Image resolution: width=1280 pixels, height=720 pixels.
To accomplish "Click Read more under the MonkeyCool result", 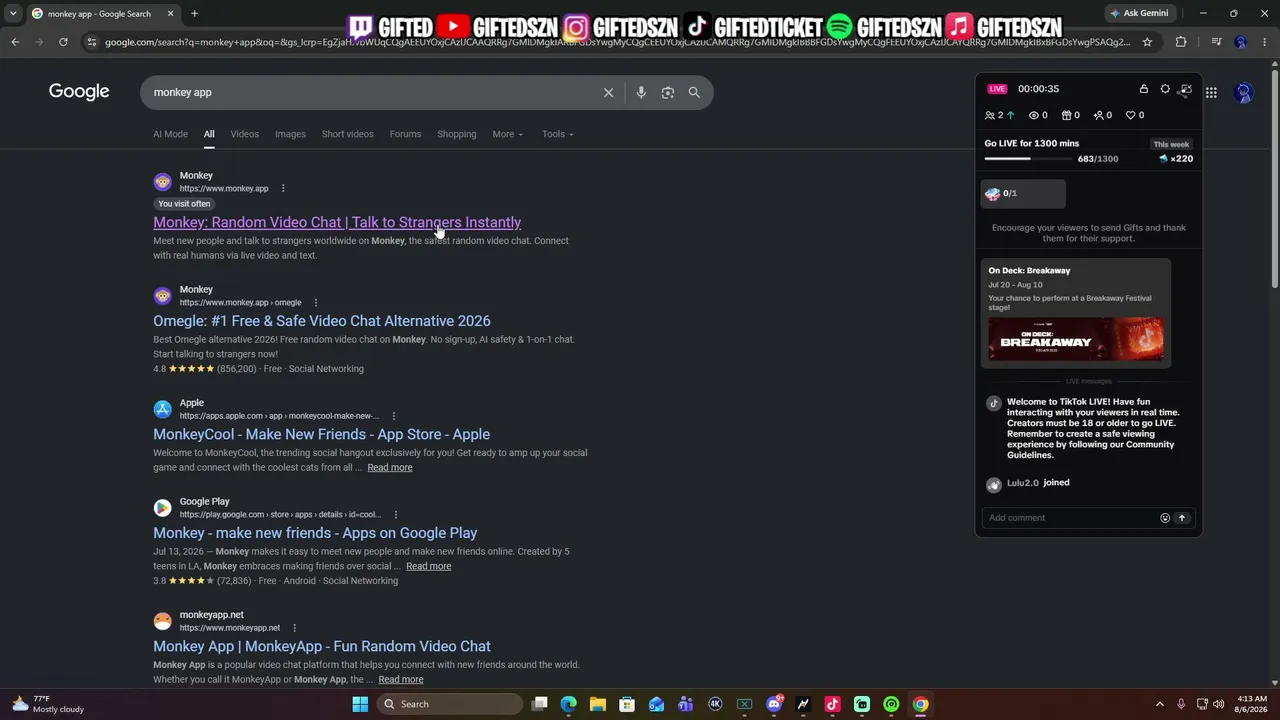I will (390, 468).
